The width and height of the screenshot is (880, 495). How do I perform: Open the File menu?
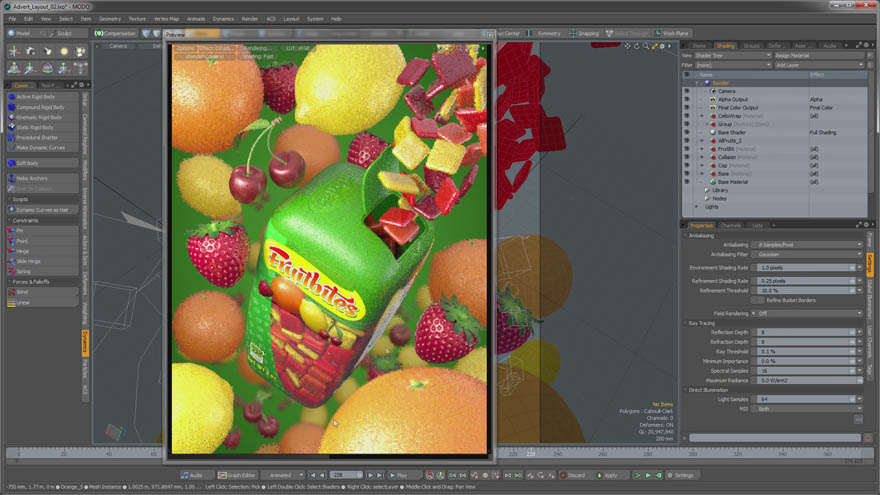(12, 19)
